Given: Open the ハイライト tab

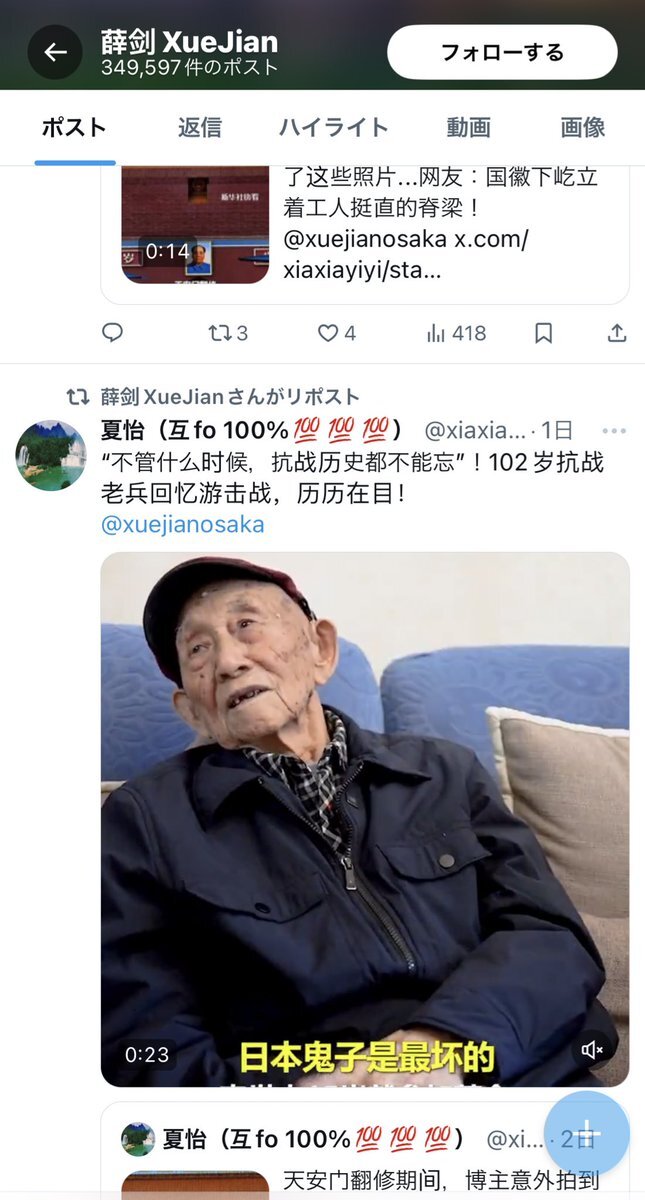Looking at the screenshot, I should pos(333,128).
